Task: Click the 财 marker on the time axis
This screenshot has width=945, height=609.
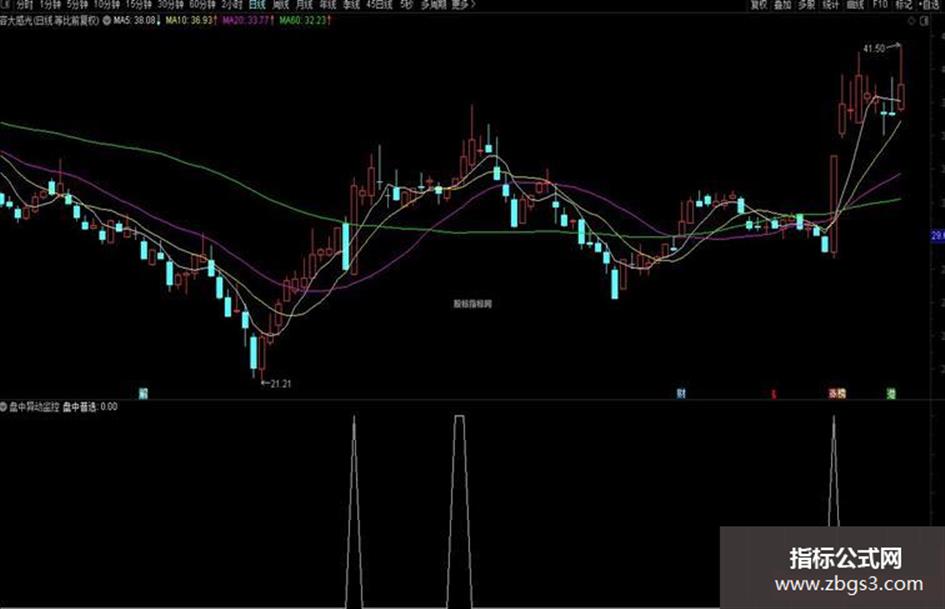Action: coord(681,394)
